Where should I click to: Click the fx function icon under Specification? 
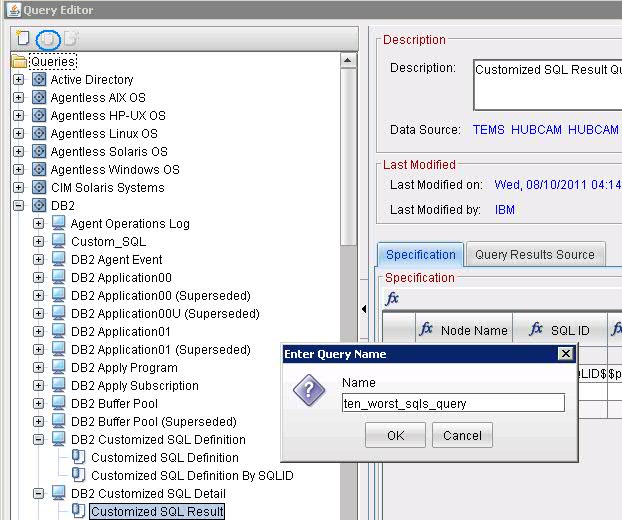click(x=392, y=298)
